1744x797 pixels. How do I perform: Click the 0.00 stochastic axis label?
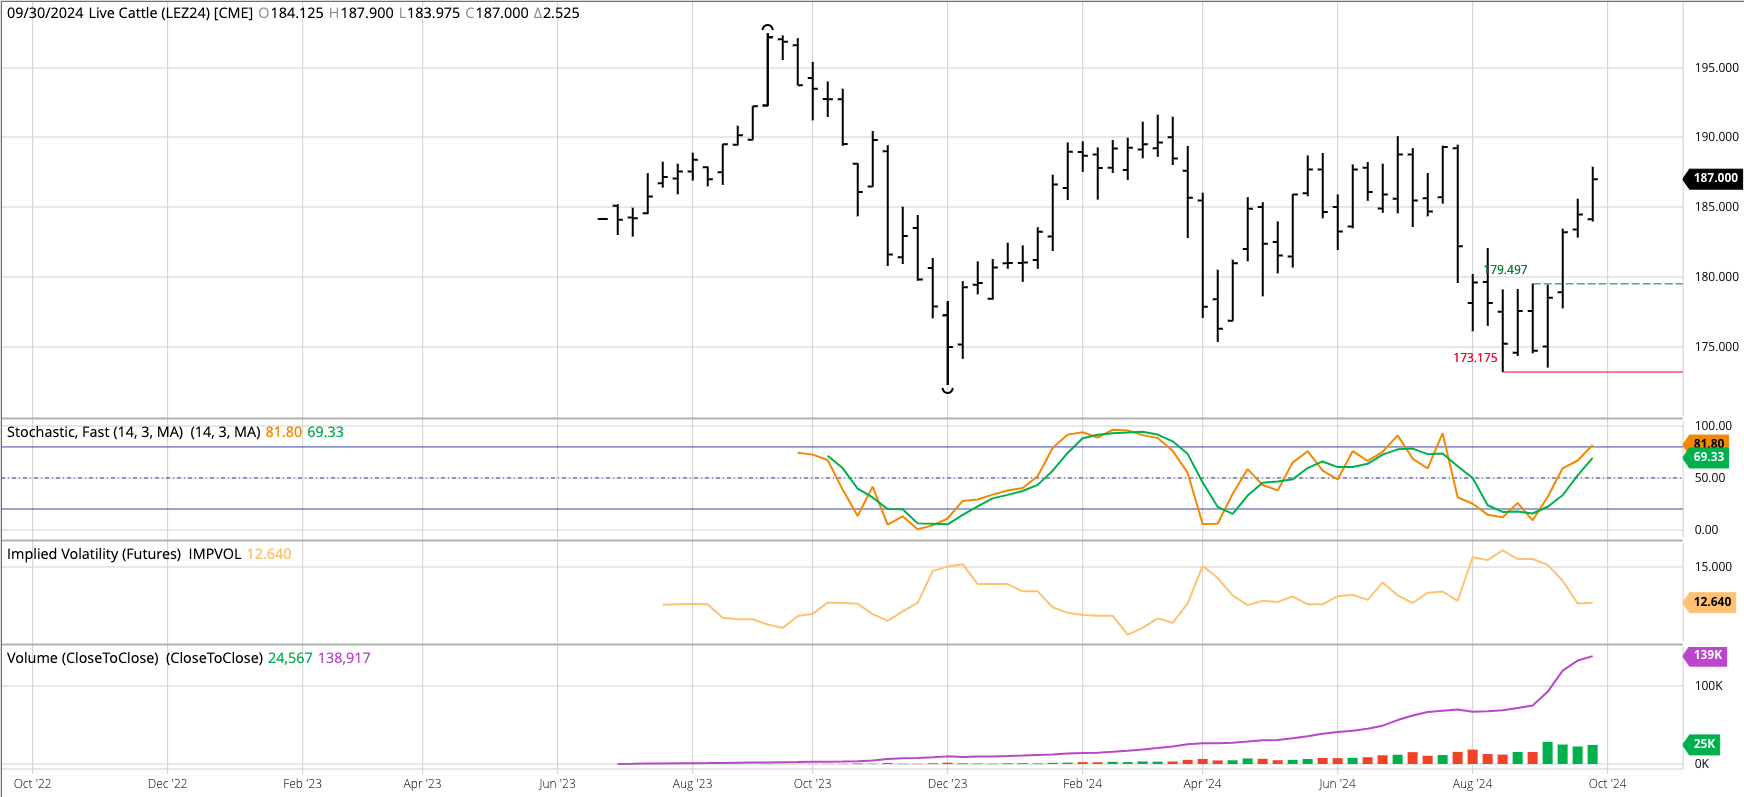1706,530
